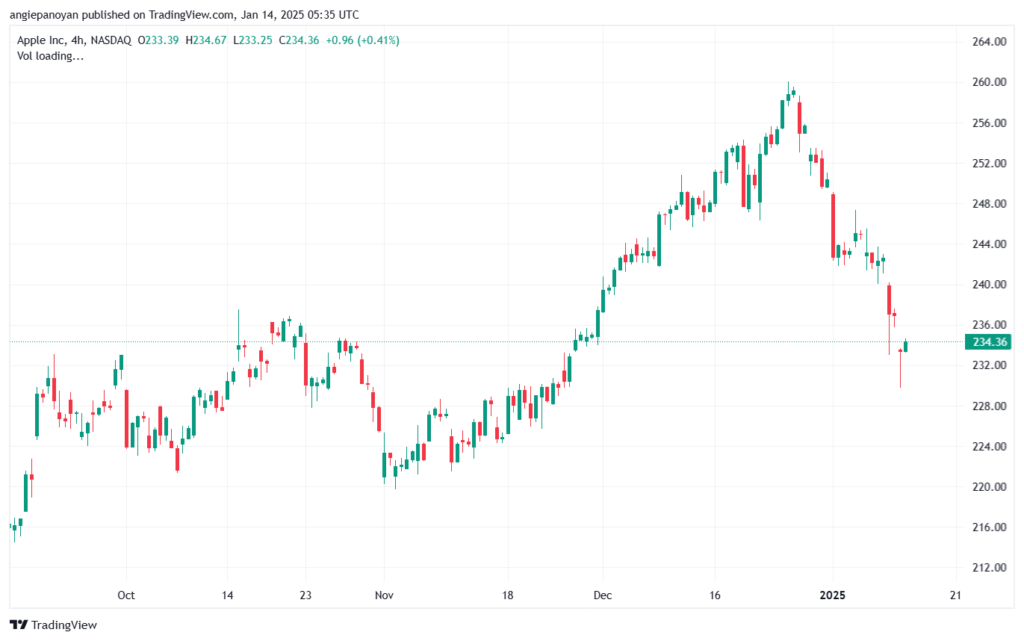Click the 224.00 price axis label
1024x641 pixels.
(989, 446)
